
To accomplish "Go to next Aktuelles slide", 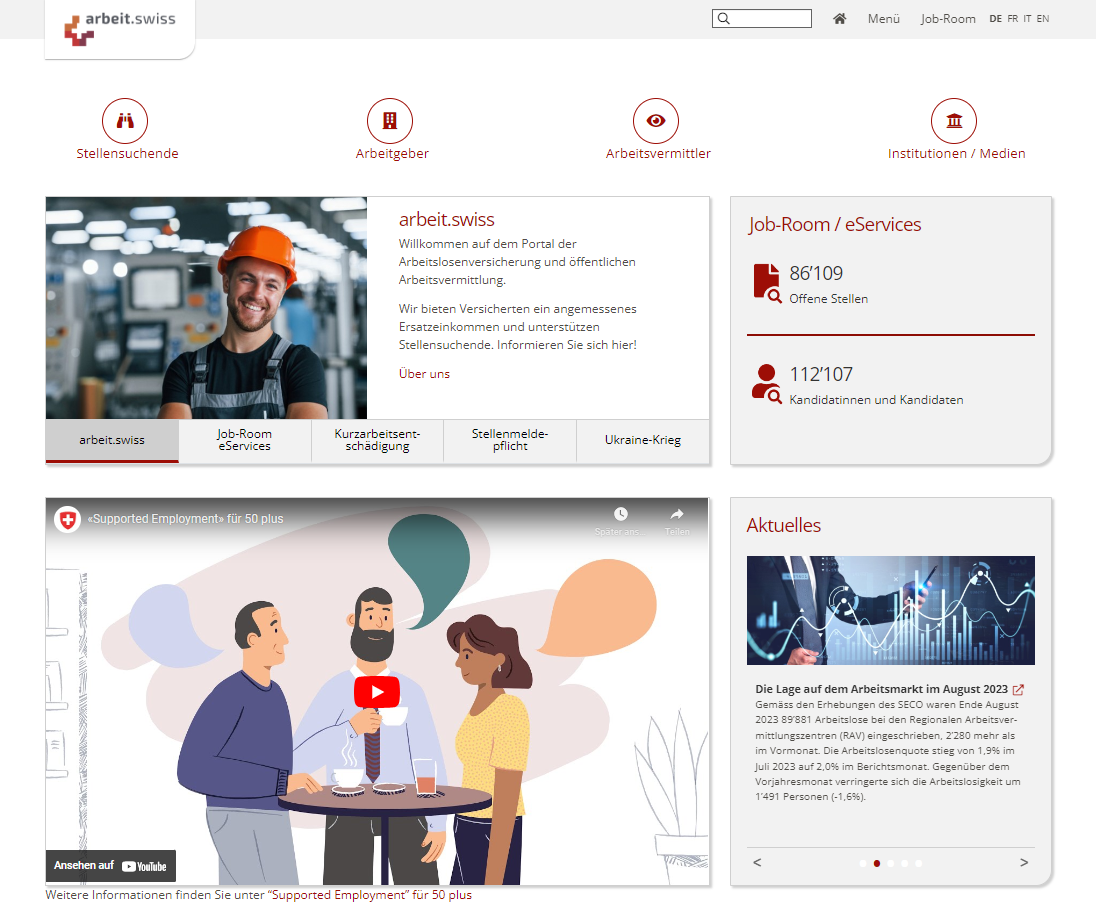I will pyautogui.click(x=1024, y=862).
